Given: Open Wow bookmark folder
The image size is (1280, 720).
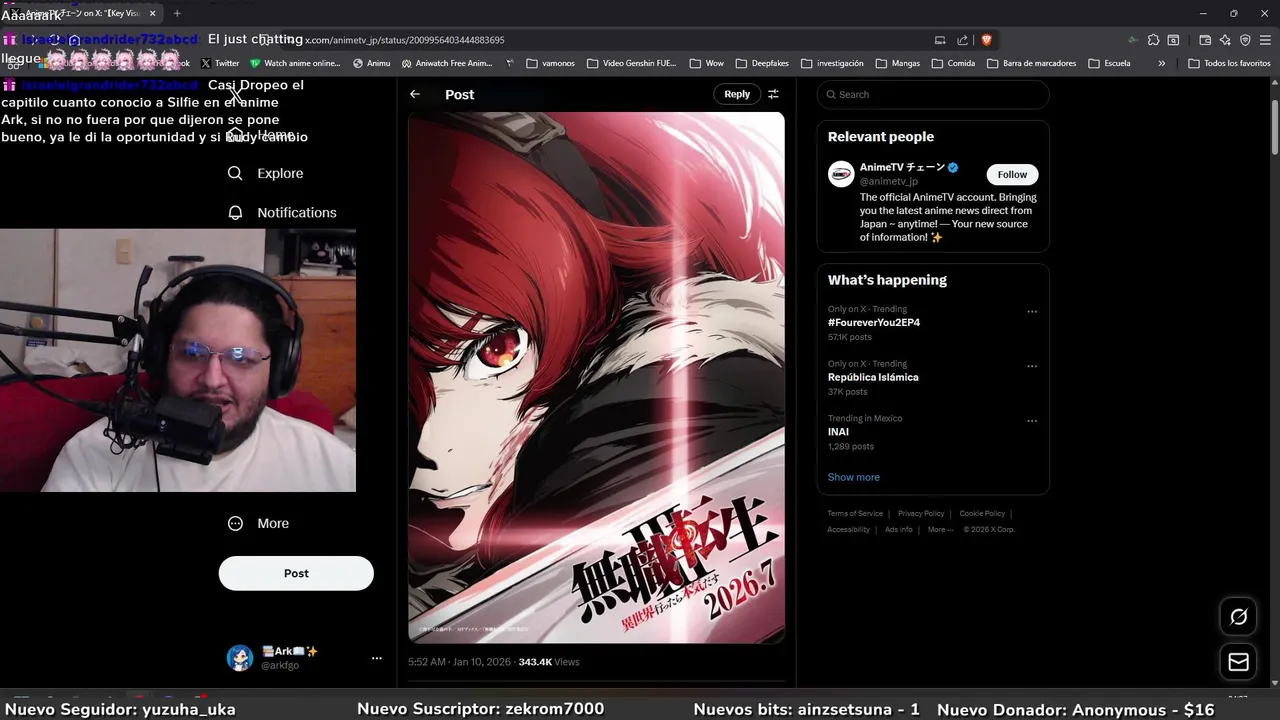Looking at the screenshot, I should point(707,63).
